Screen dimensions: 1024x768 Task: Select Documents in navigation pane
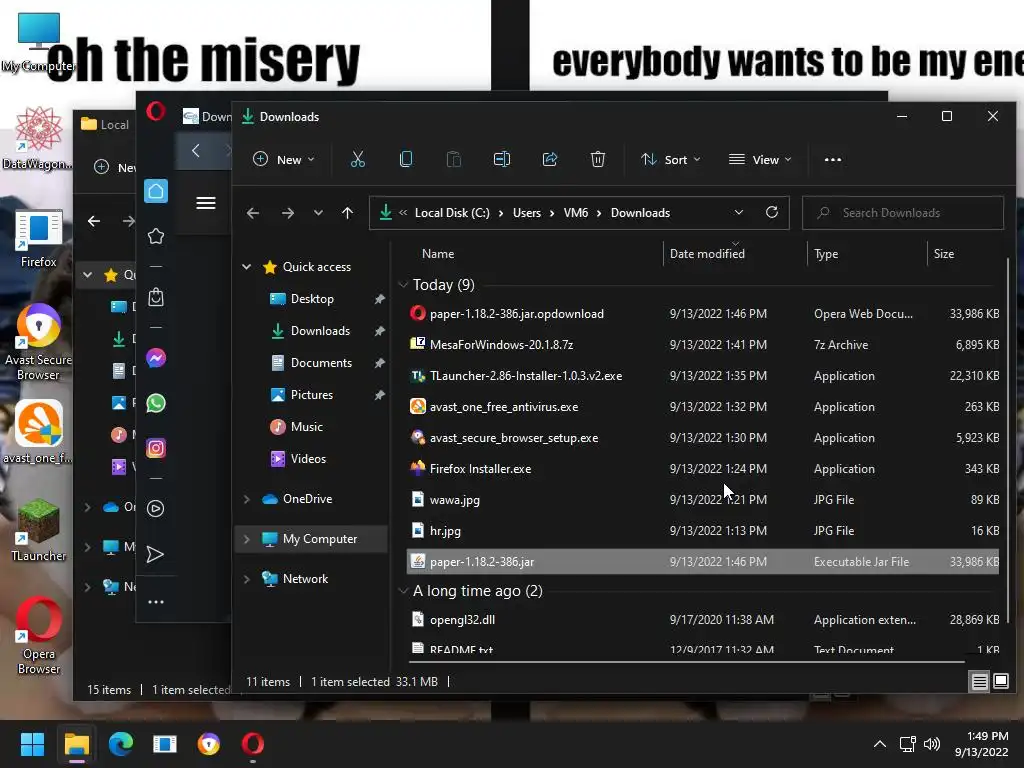point(321,362)
